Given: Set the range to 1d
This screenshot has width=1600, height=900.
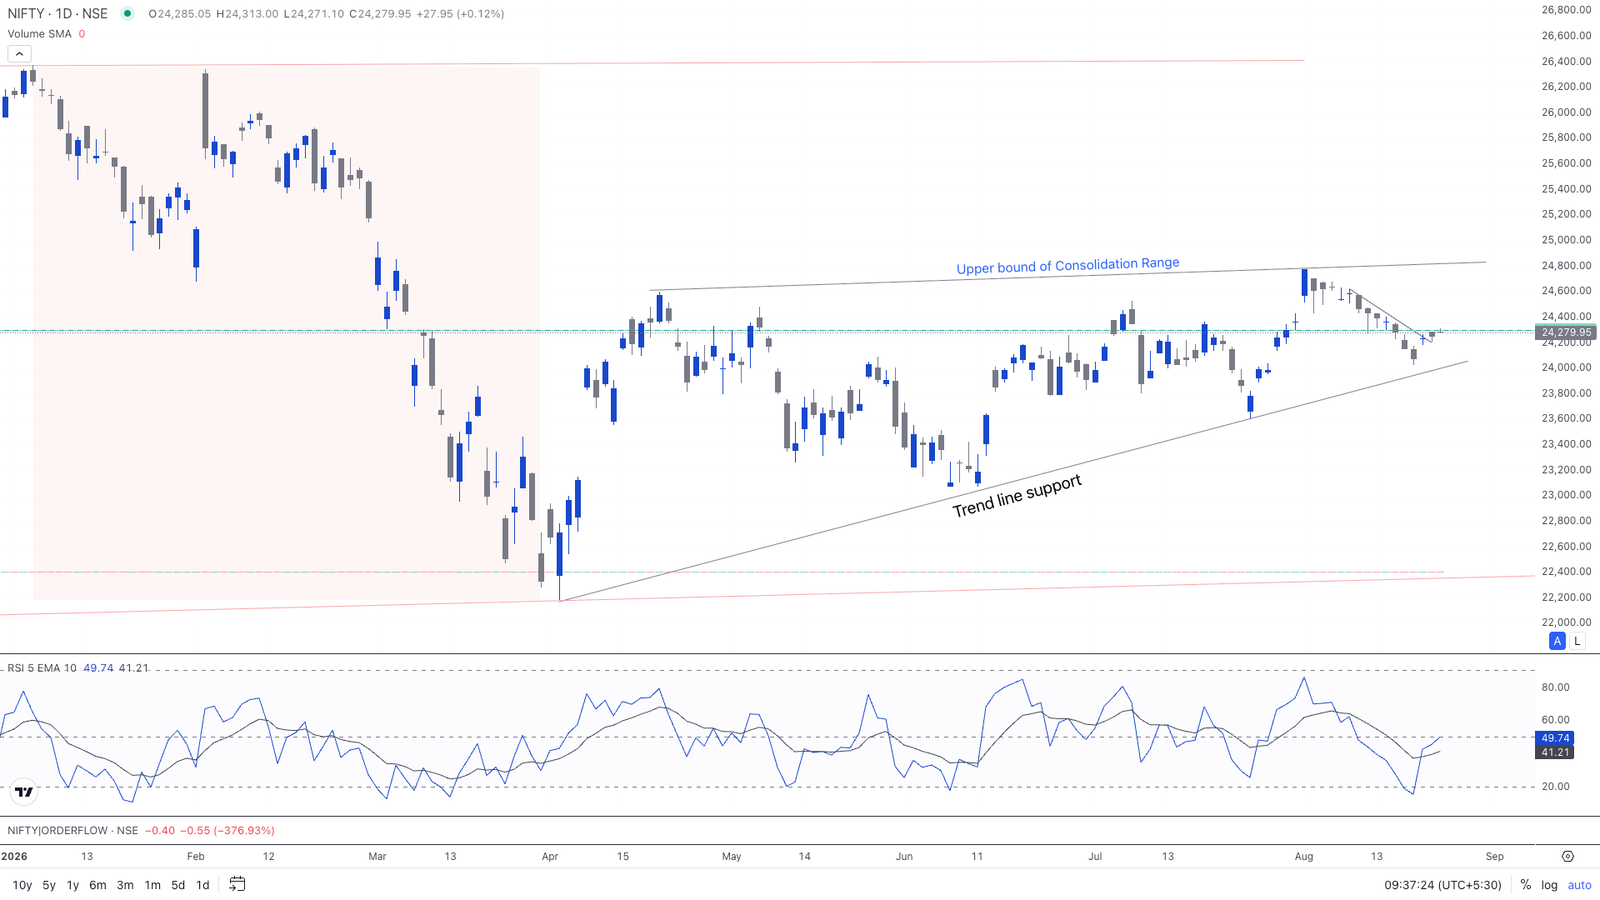Looking at the screenshot, I should click(203, 885).
